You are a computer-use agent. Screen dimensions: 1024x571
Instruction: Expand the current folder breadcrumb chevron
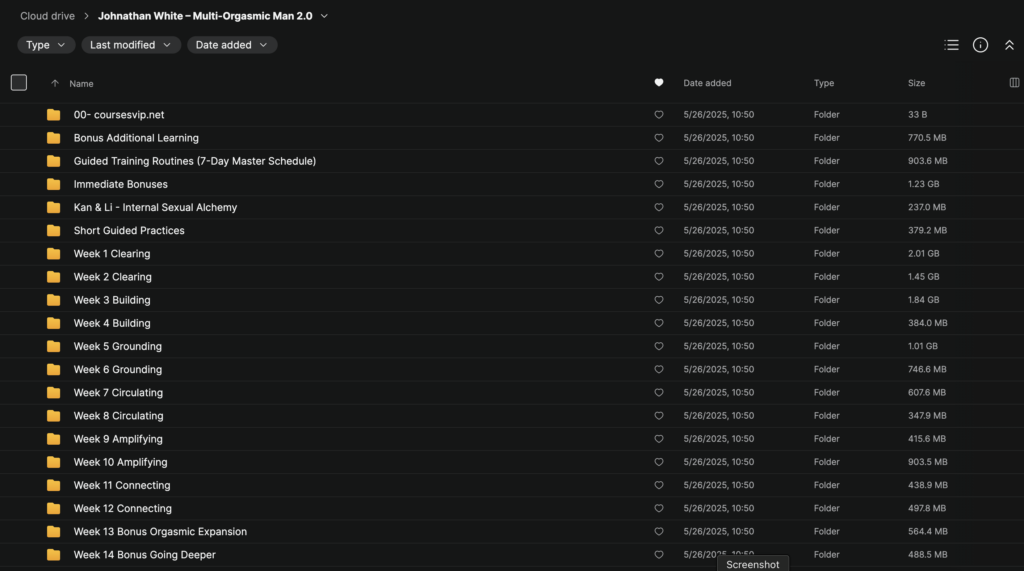(324, 16)
